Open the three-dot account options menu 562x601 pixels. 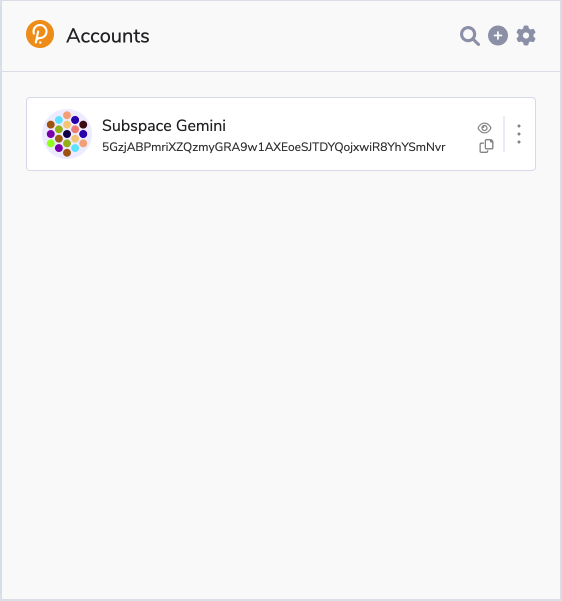tap(519, 134)
